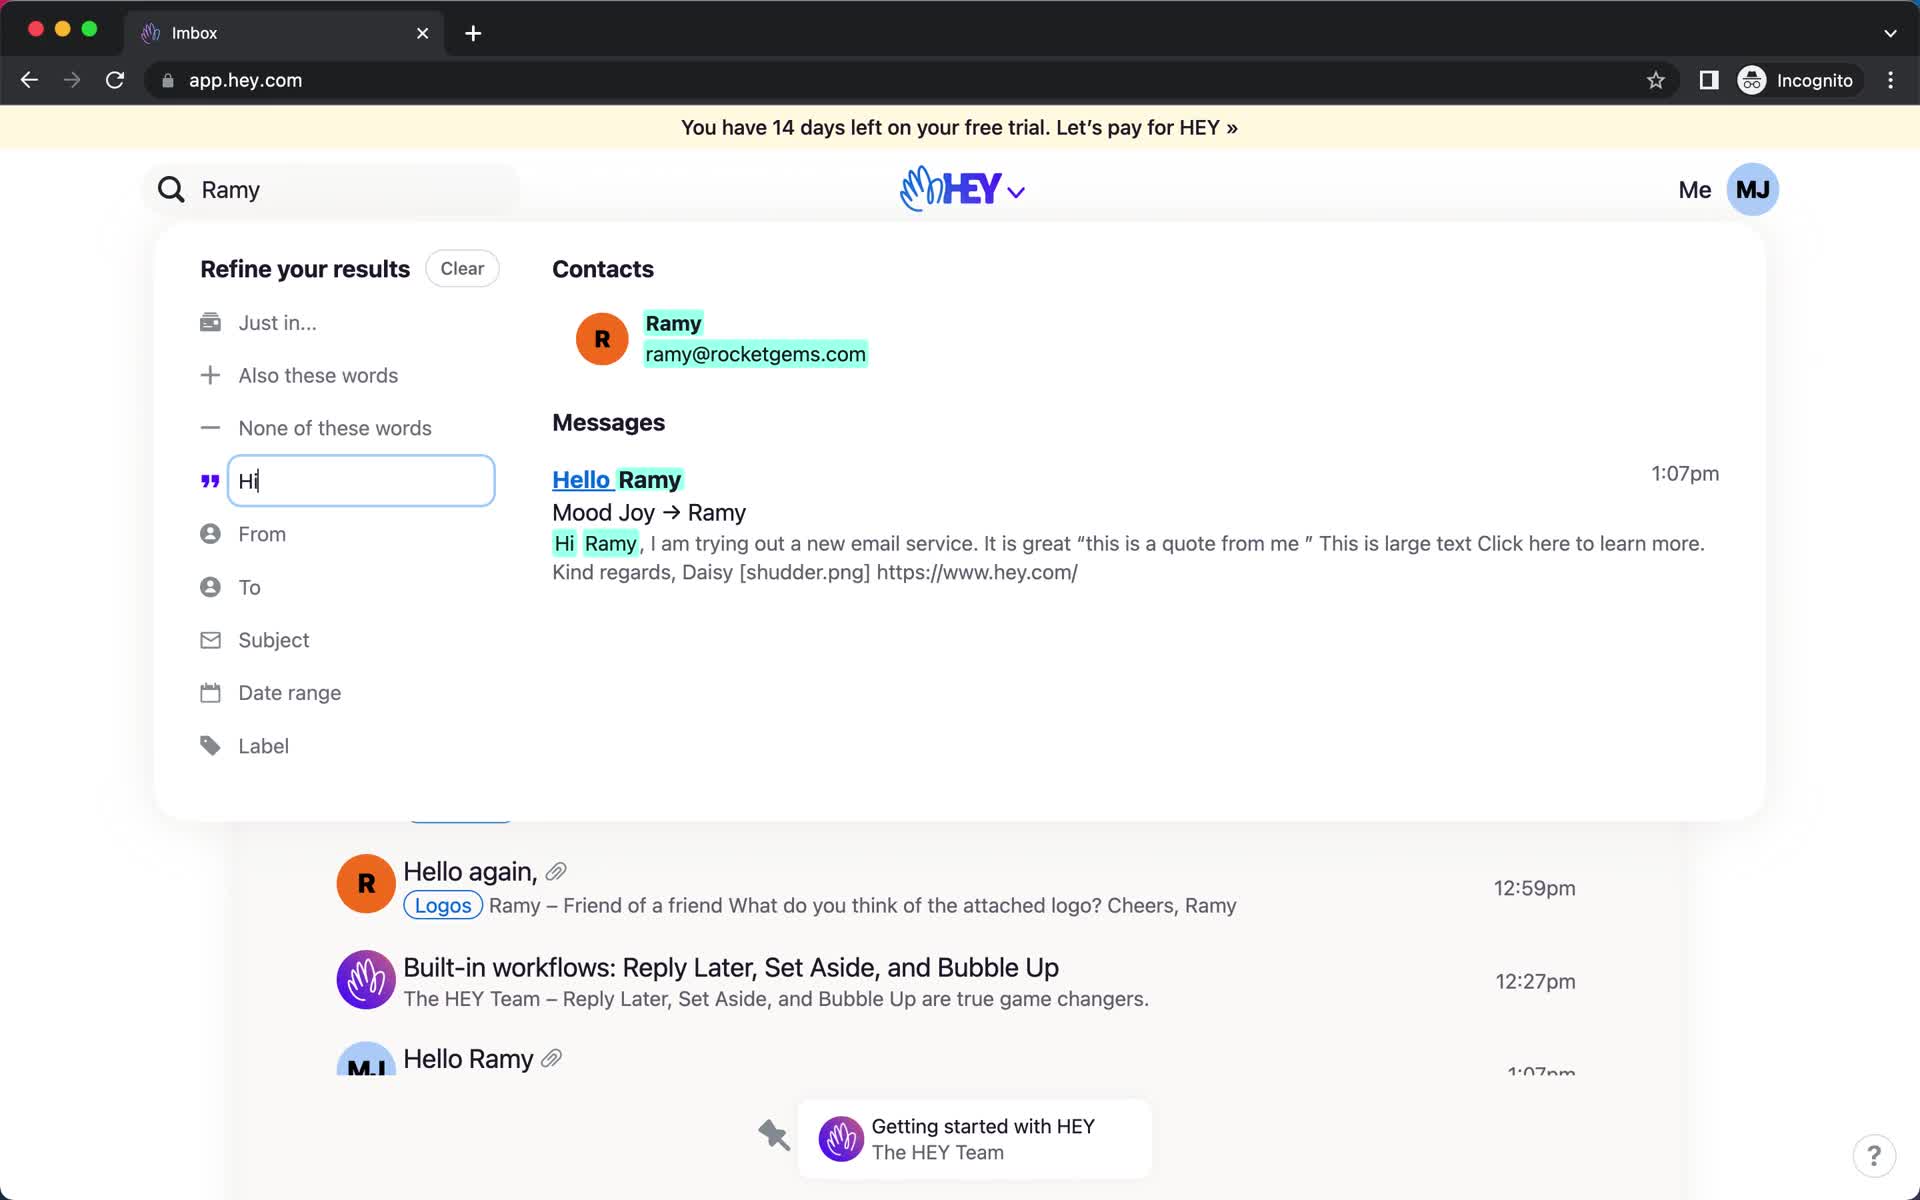The width and height of the screenshot is (1920, 1200).
Task: Click attachment paperclip on Hello again
Action: [556, 872]
